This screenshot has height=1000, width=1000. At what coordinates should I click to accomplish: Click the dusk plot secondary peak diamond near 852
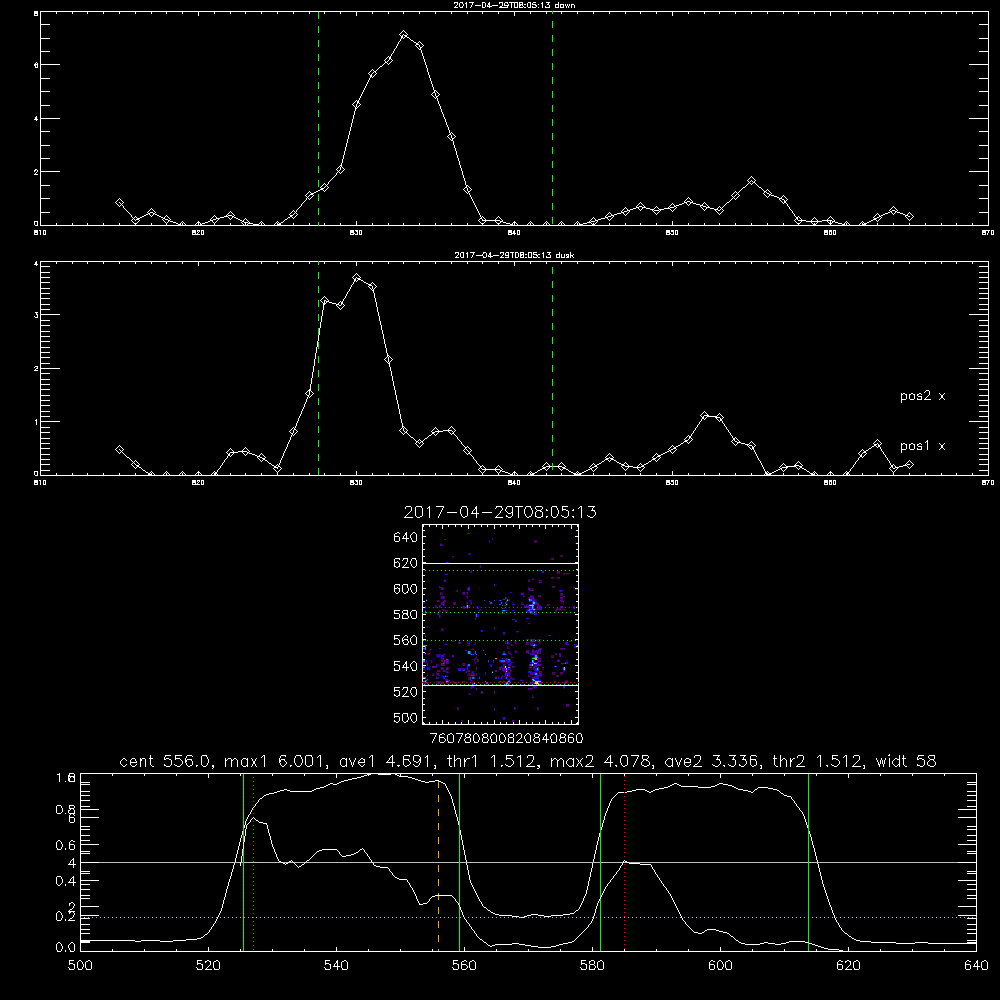tap(705, 416)
